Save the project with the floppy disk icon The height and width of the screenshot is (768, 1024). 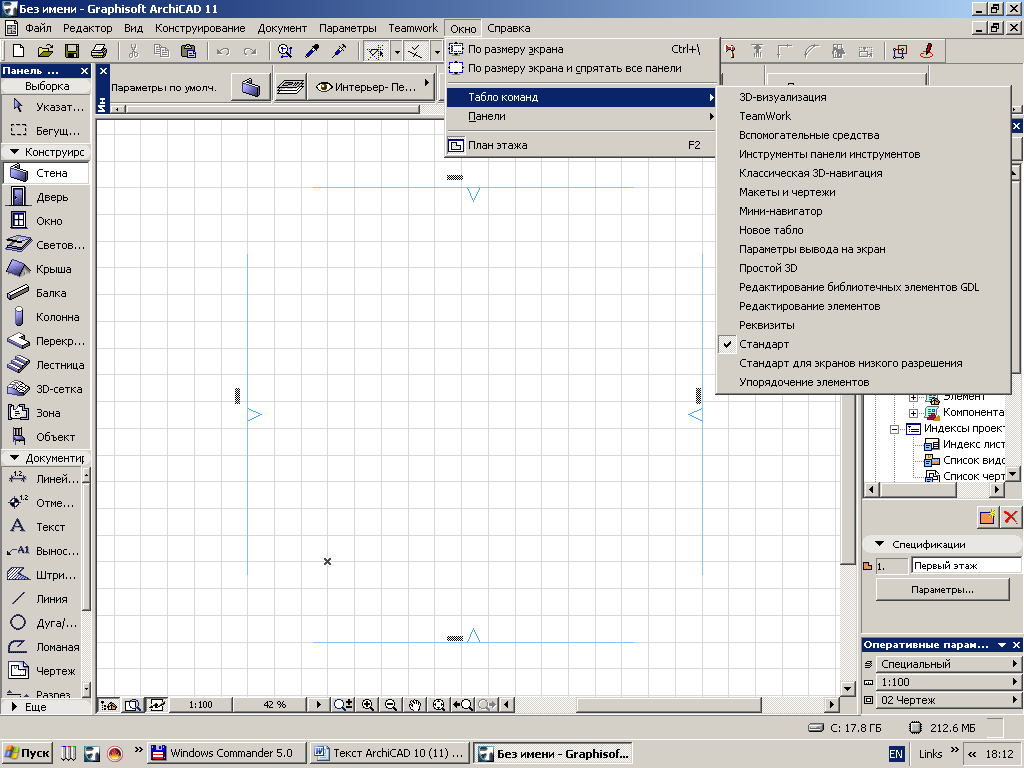coord(72,51)
